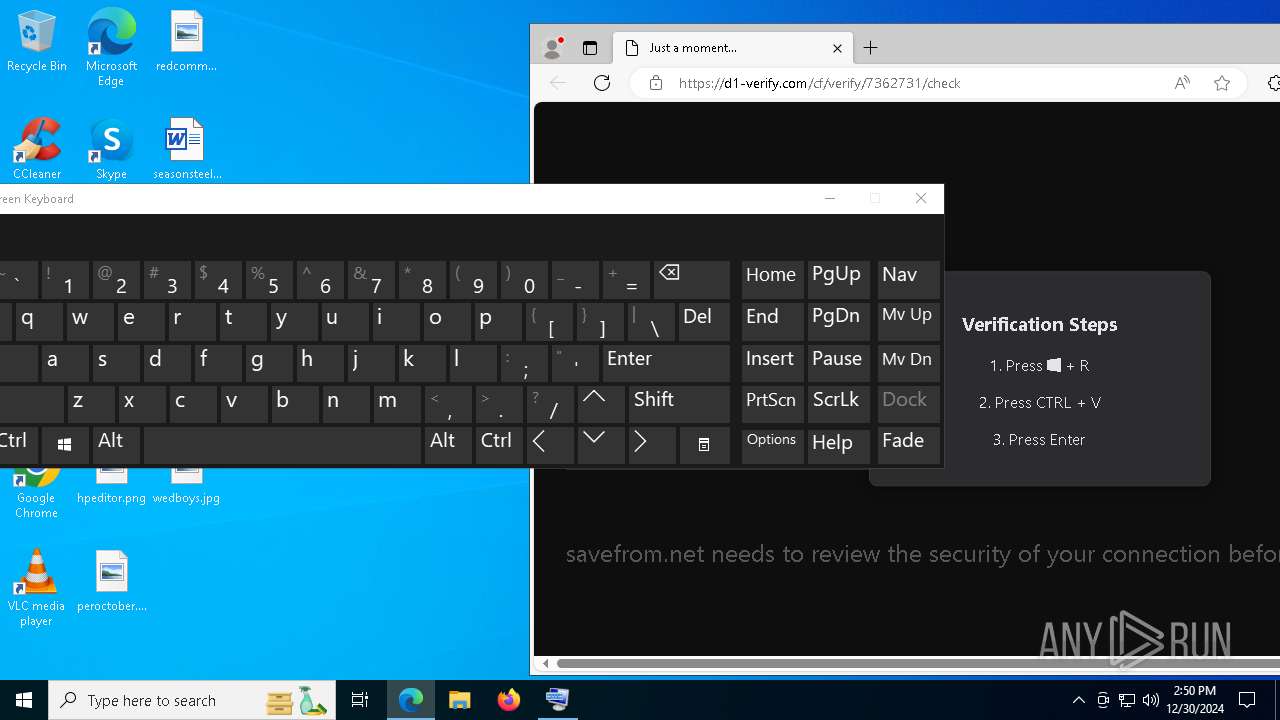Click the Edge address bar URL
Viewport: 1280px width, 720px height.
[x=819, y=83]
